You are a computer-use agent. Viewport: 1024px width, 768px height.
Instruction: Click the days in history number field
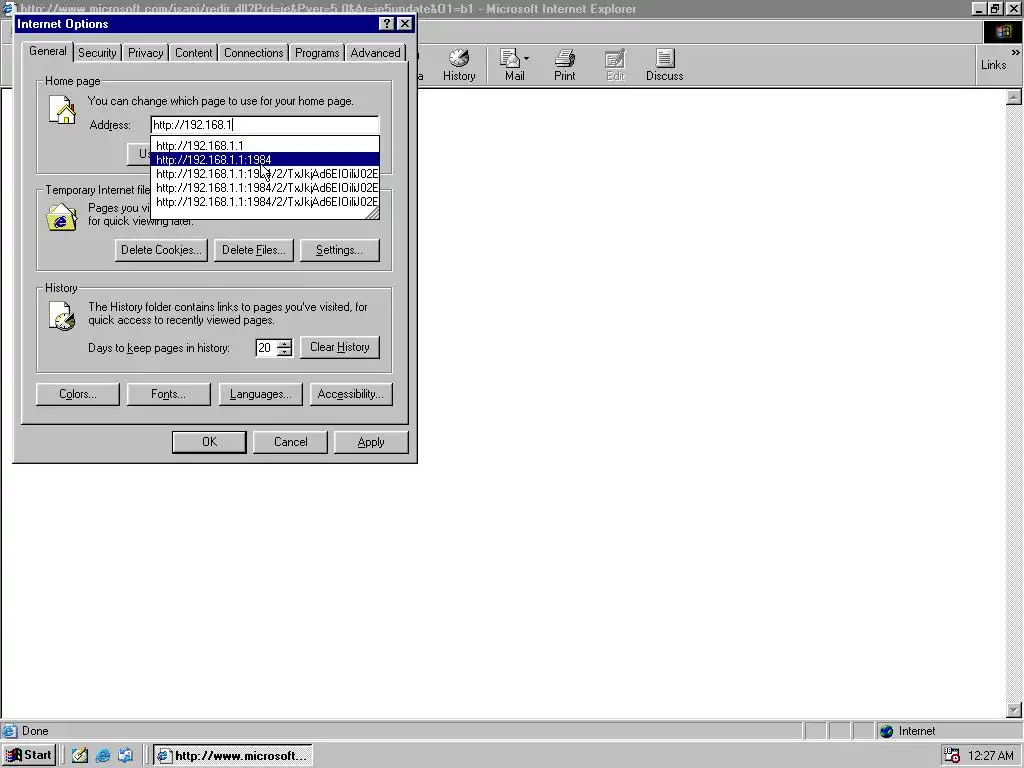tap(266, 347)
